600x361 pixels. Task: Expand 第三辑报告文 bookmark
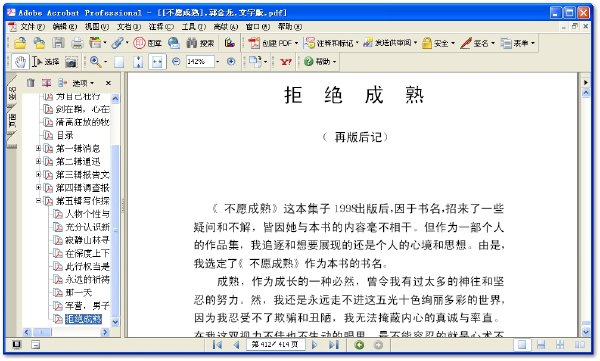pos(38,175)
